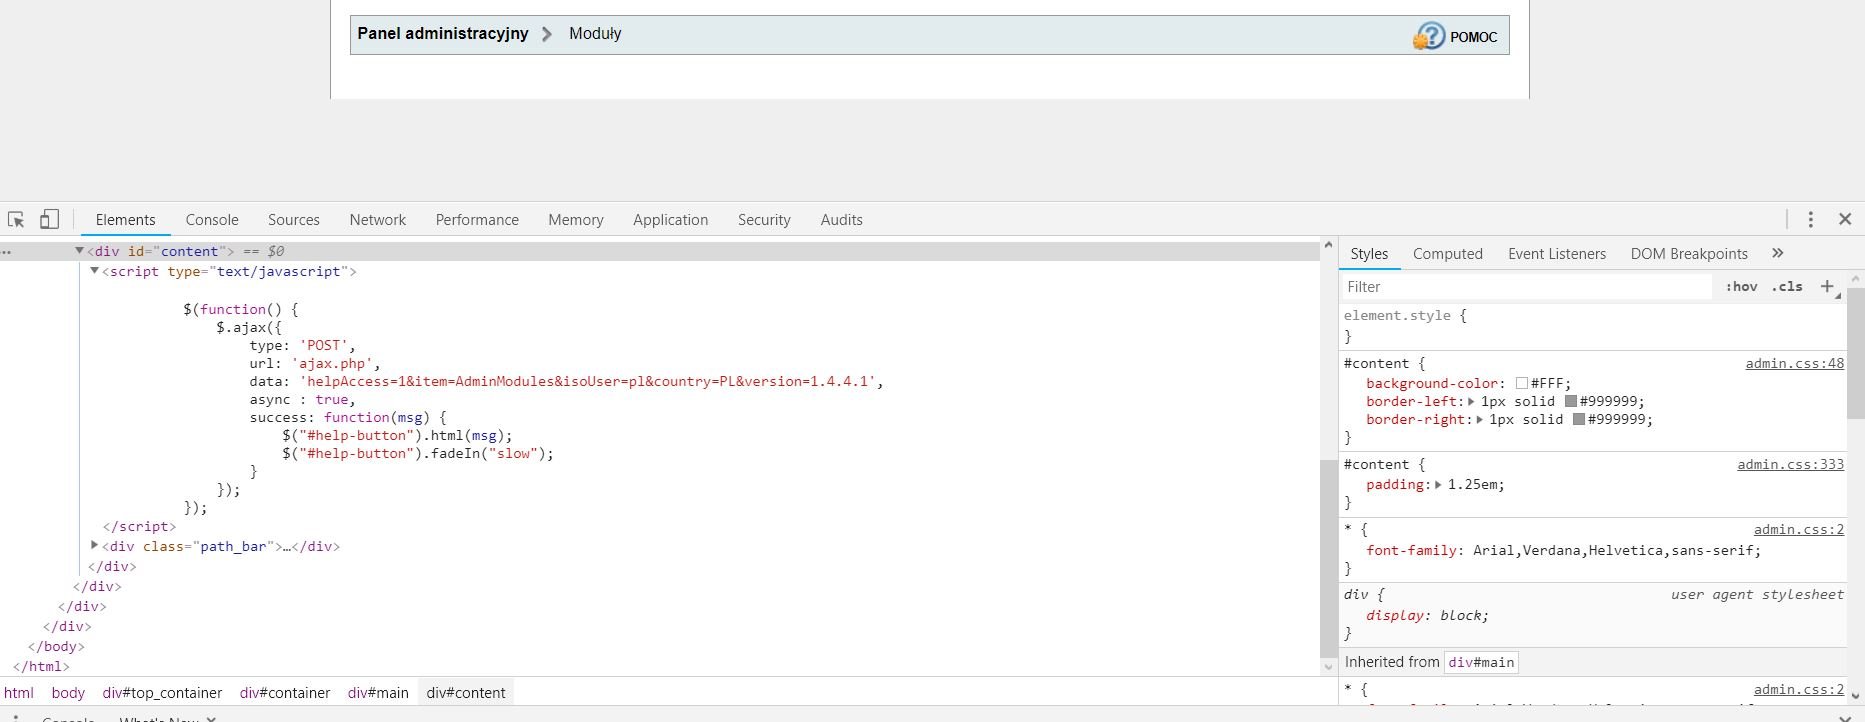The height and width of the screenshot is (722, 1865).
Task: Select div#container in the DOM breadcrumb
Action: click(285, 693)
